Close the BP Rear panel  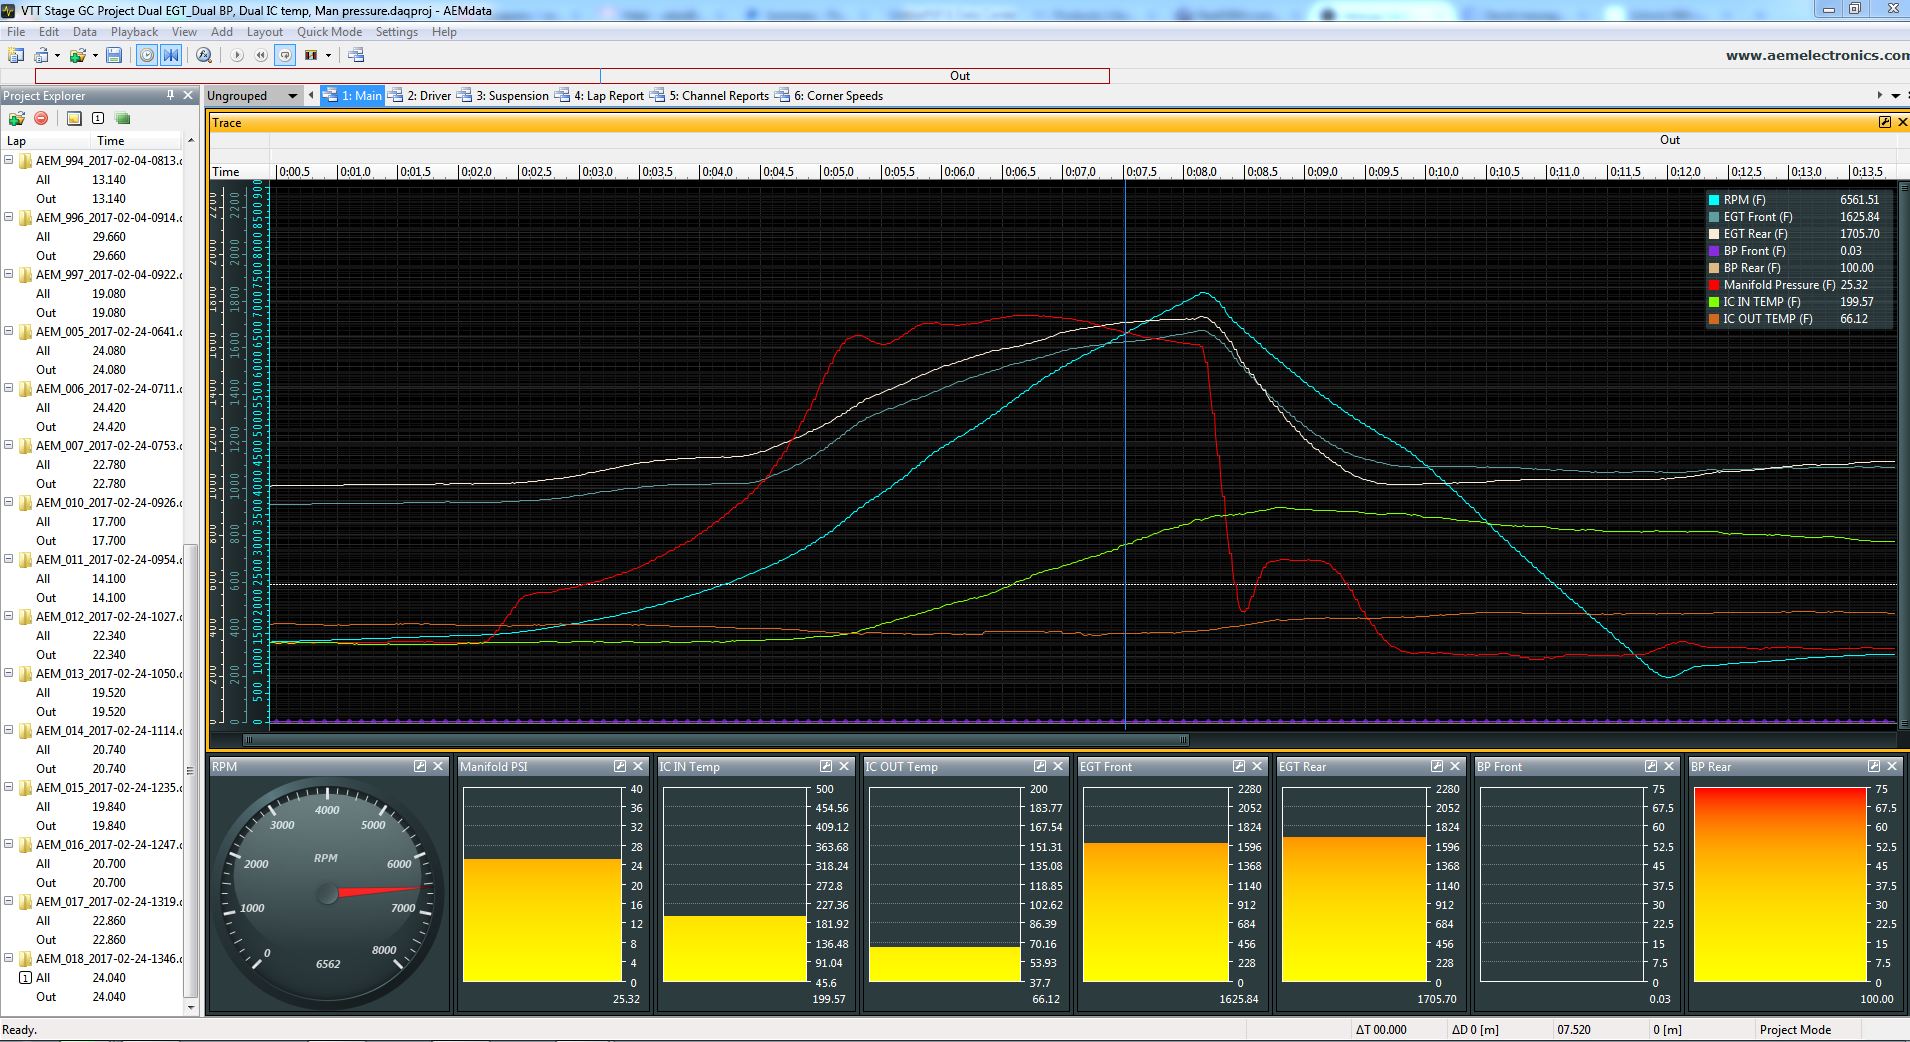[x=1891, y=766]
